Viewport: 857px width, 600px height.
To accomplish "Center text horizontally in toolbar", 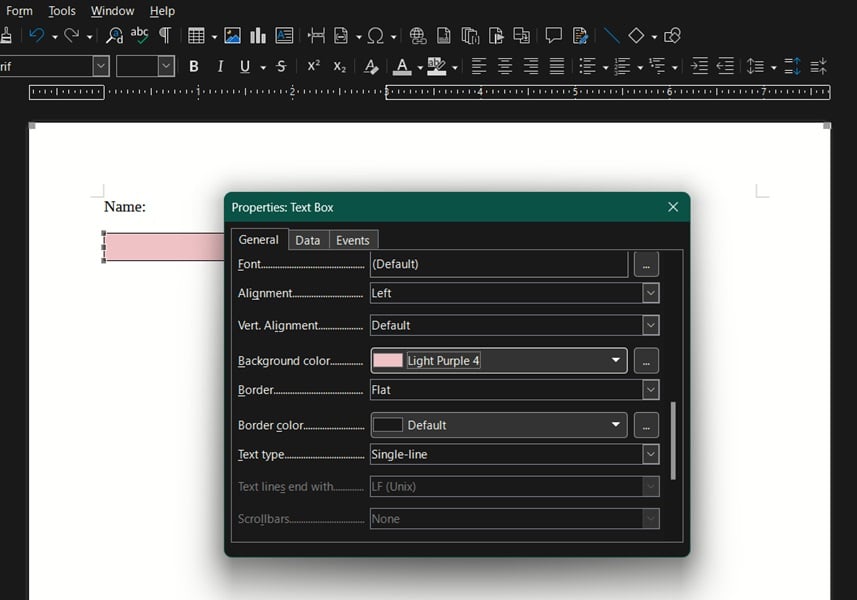I will click(x=504, y=67).
